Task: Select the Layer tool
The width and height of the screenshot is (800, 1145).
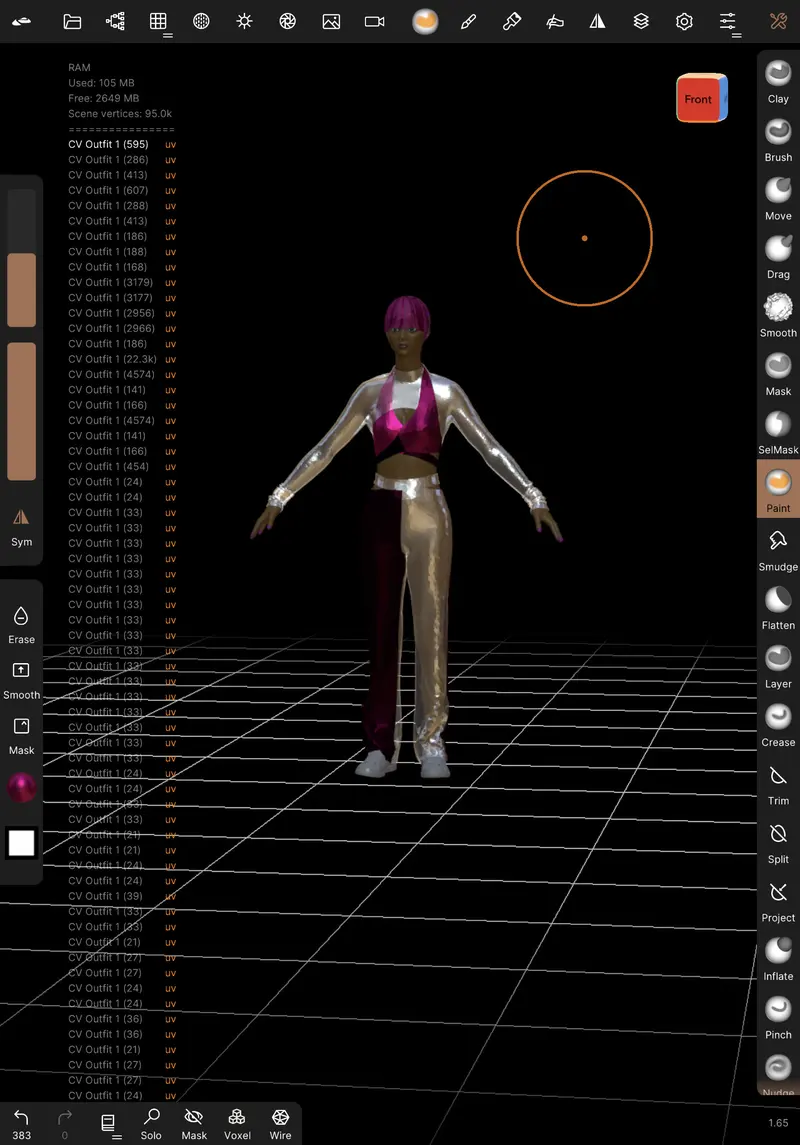Action: click(778, 666)
